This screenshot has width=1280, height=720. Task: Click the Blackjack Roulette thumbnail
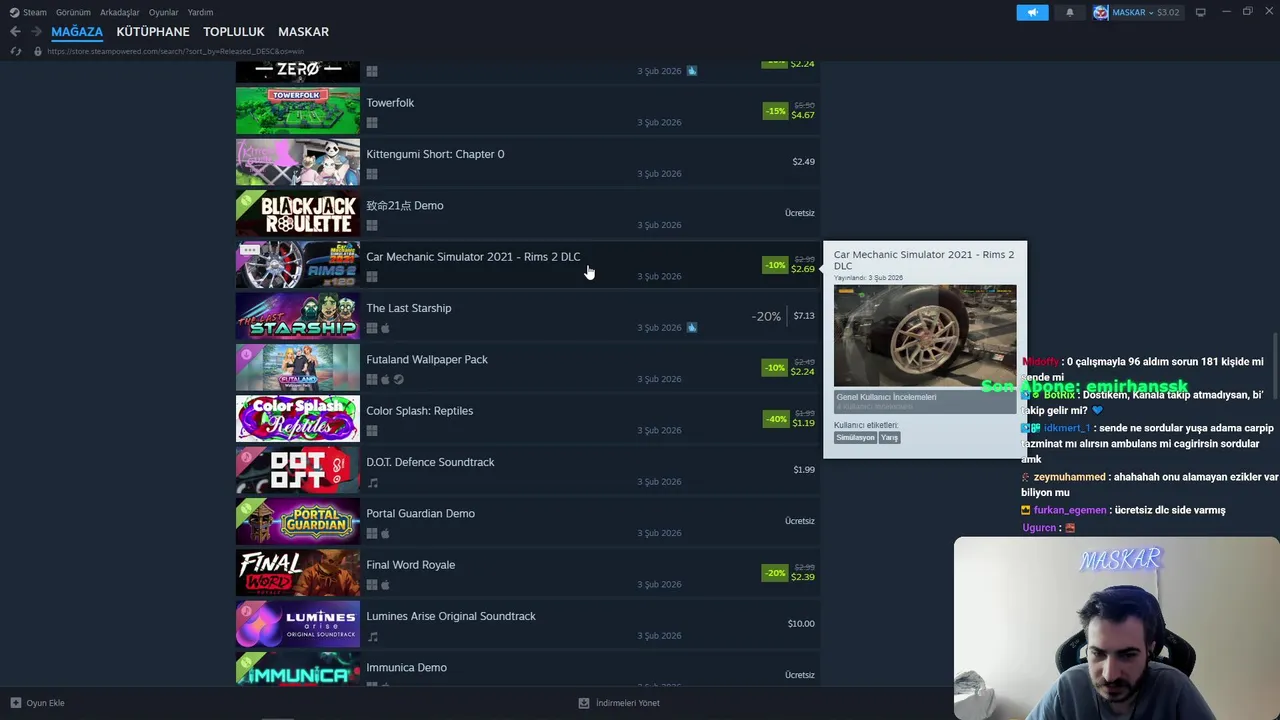tap(297, 213)
